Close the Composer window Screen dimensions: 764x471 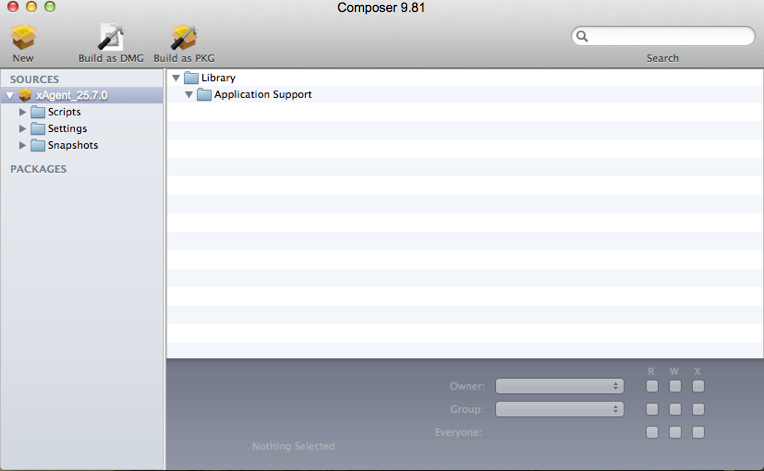[x=13, y=6]
